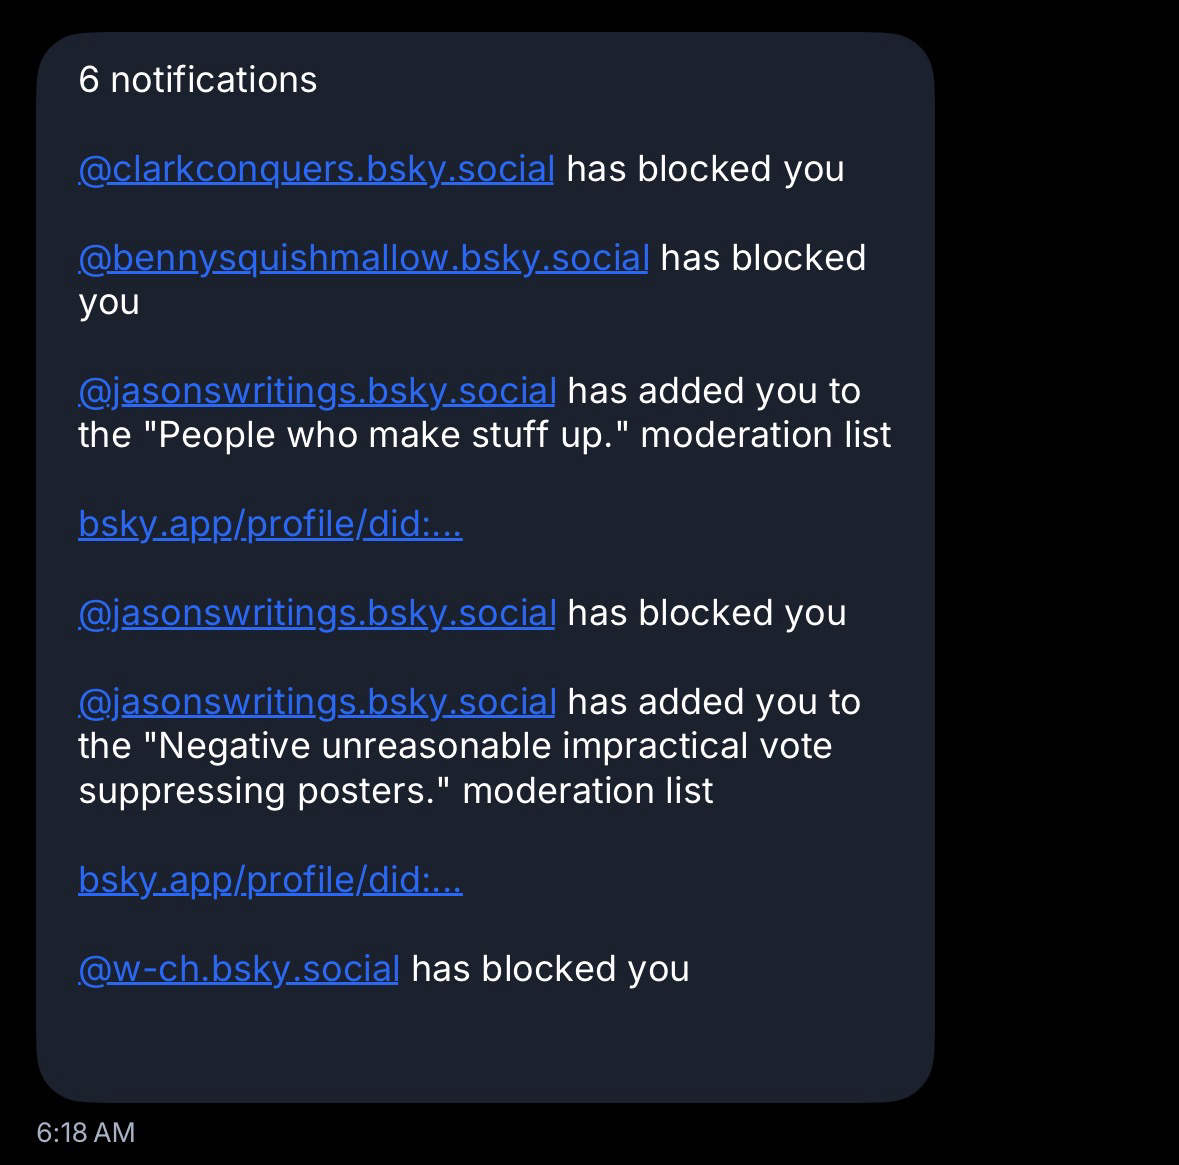The image size is (1179, 1165).
Task: Open the @clarkconquers.bsky.social profile link
Action: pos(316,169)
